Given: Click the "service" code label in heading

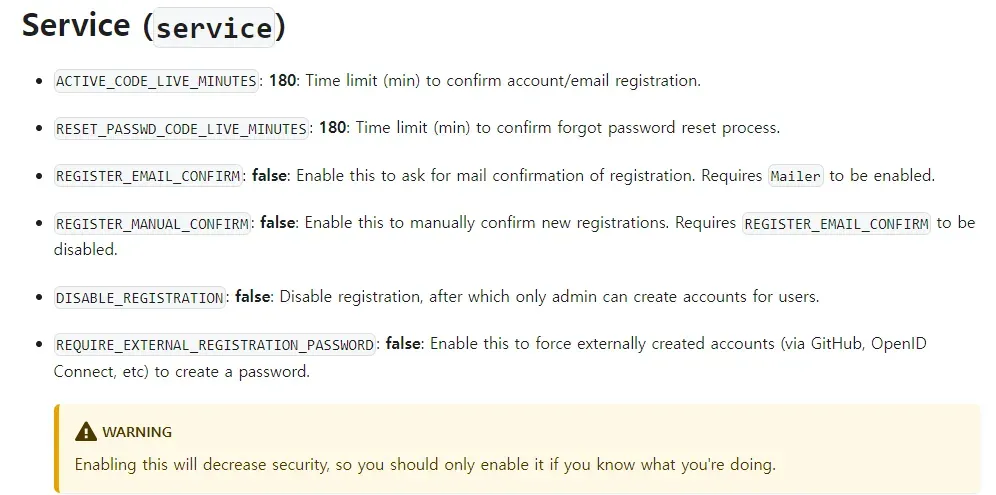Looking at the screenshot, I should pos(214,28).
